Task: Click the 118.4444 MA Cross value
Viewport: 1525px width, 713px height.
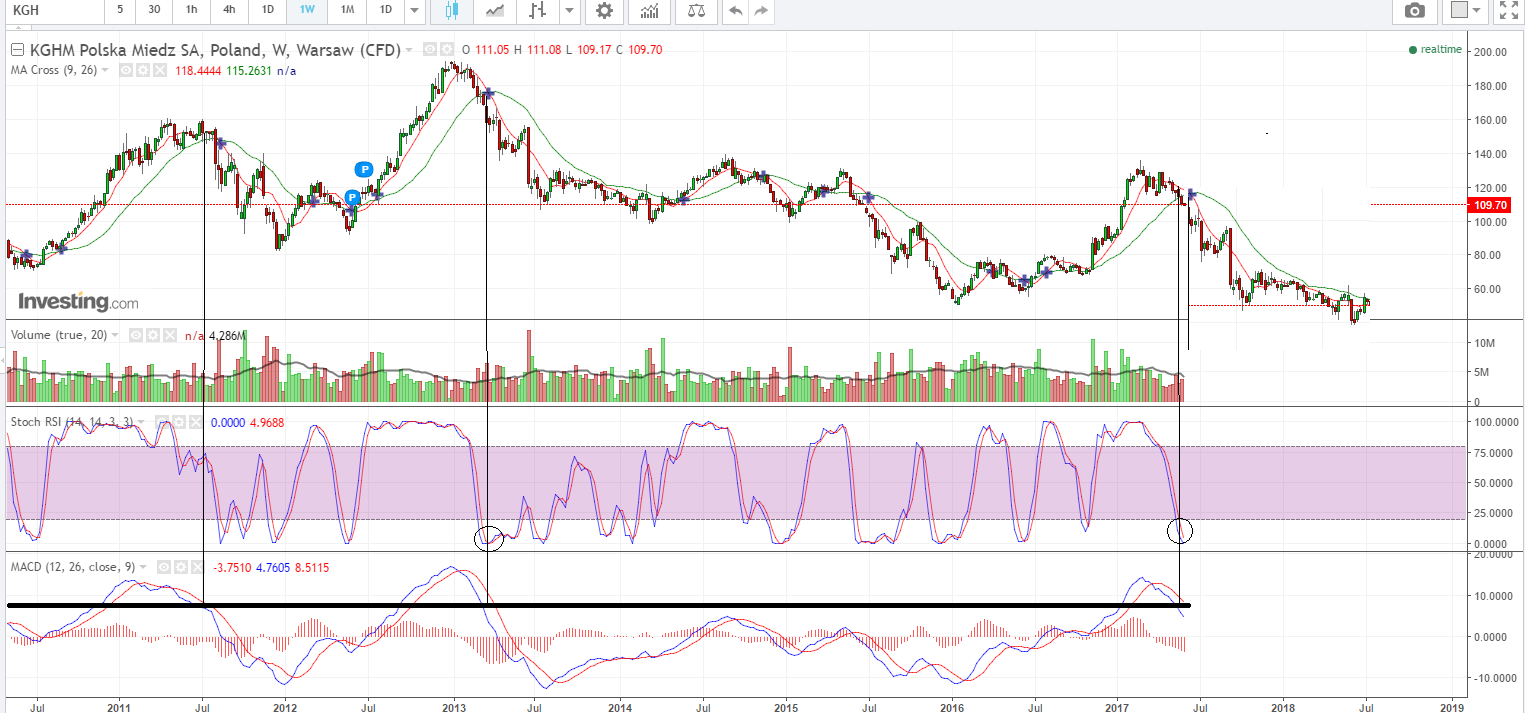Action: (x=198, y=71)
